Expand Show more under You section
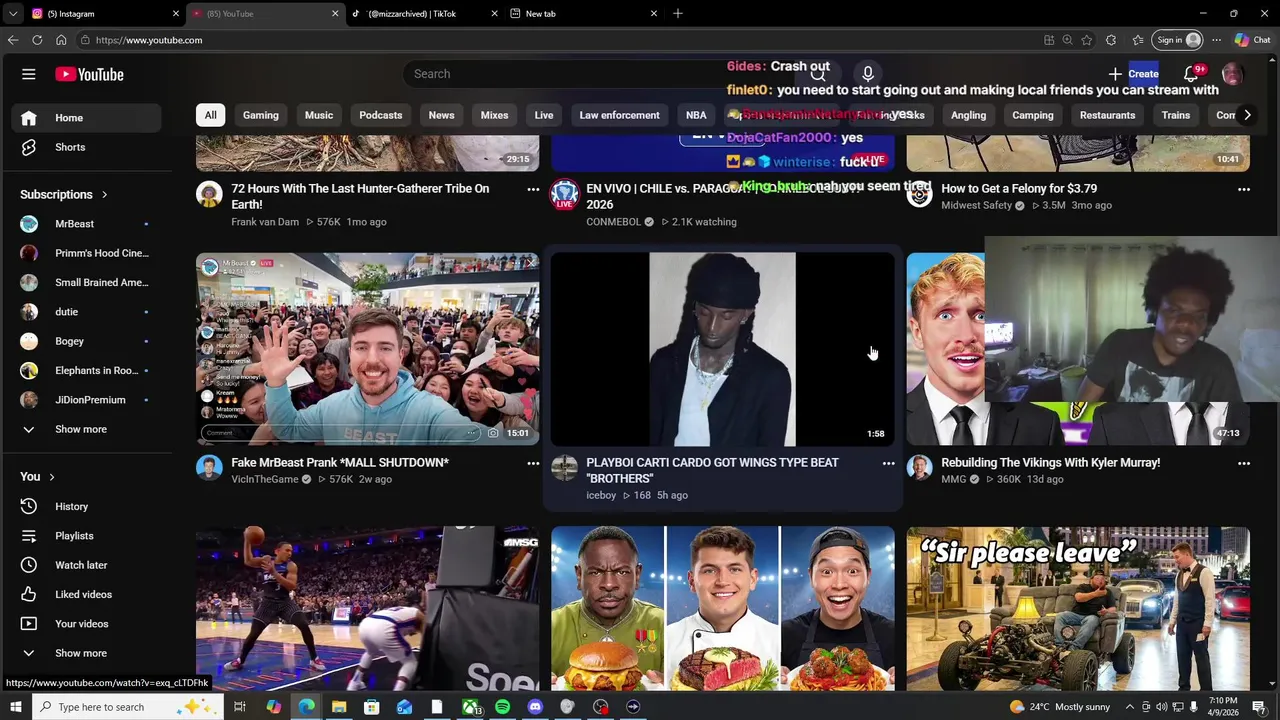This screenshot has width=1280, height=720. click(x=86, y=653)
